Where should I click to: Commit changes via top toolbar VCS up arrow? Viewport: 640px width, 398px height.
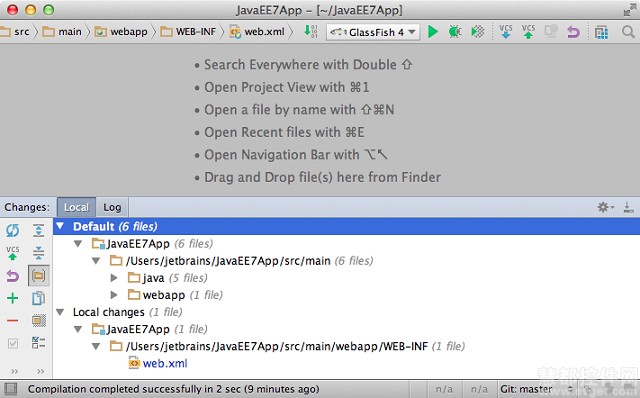(x=528, y=31)
